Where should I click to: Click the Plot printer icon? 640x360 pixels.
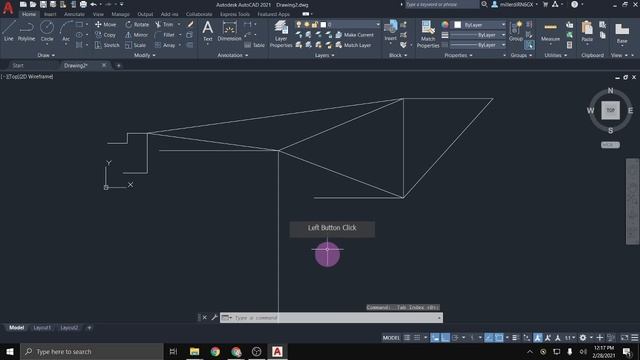83,4
